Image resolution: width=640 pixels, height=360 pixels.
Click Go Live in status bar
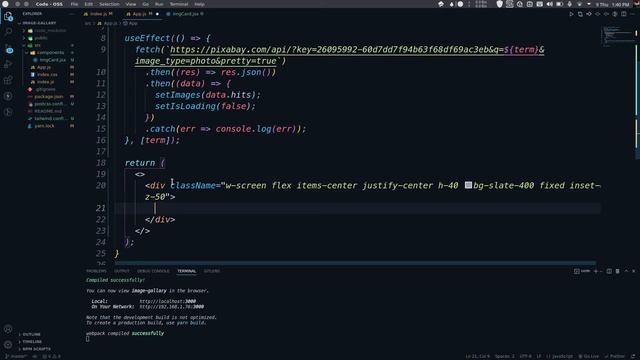pyautogui.click(x=589, y=356)
